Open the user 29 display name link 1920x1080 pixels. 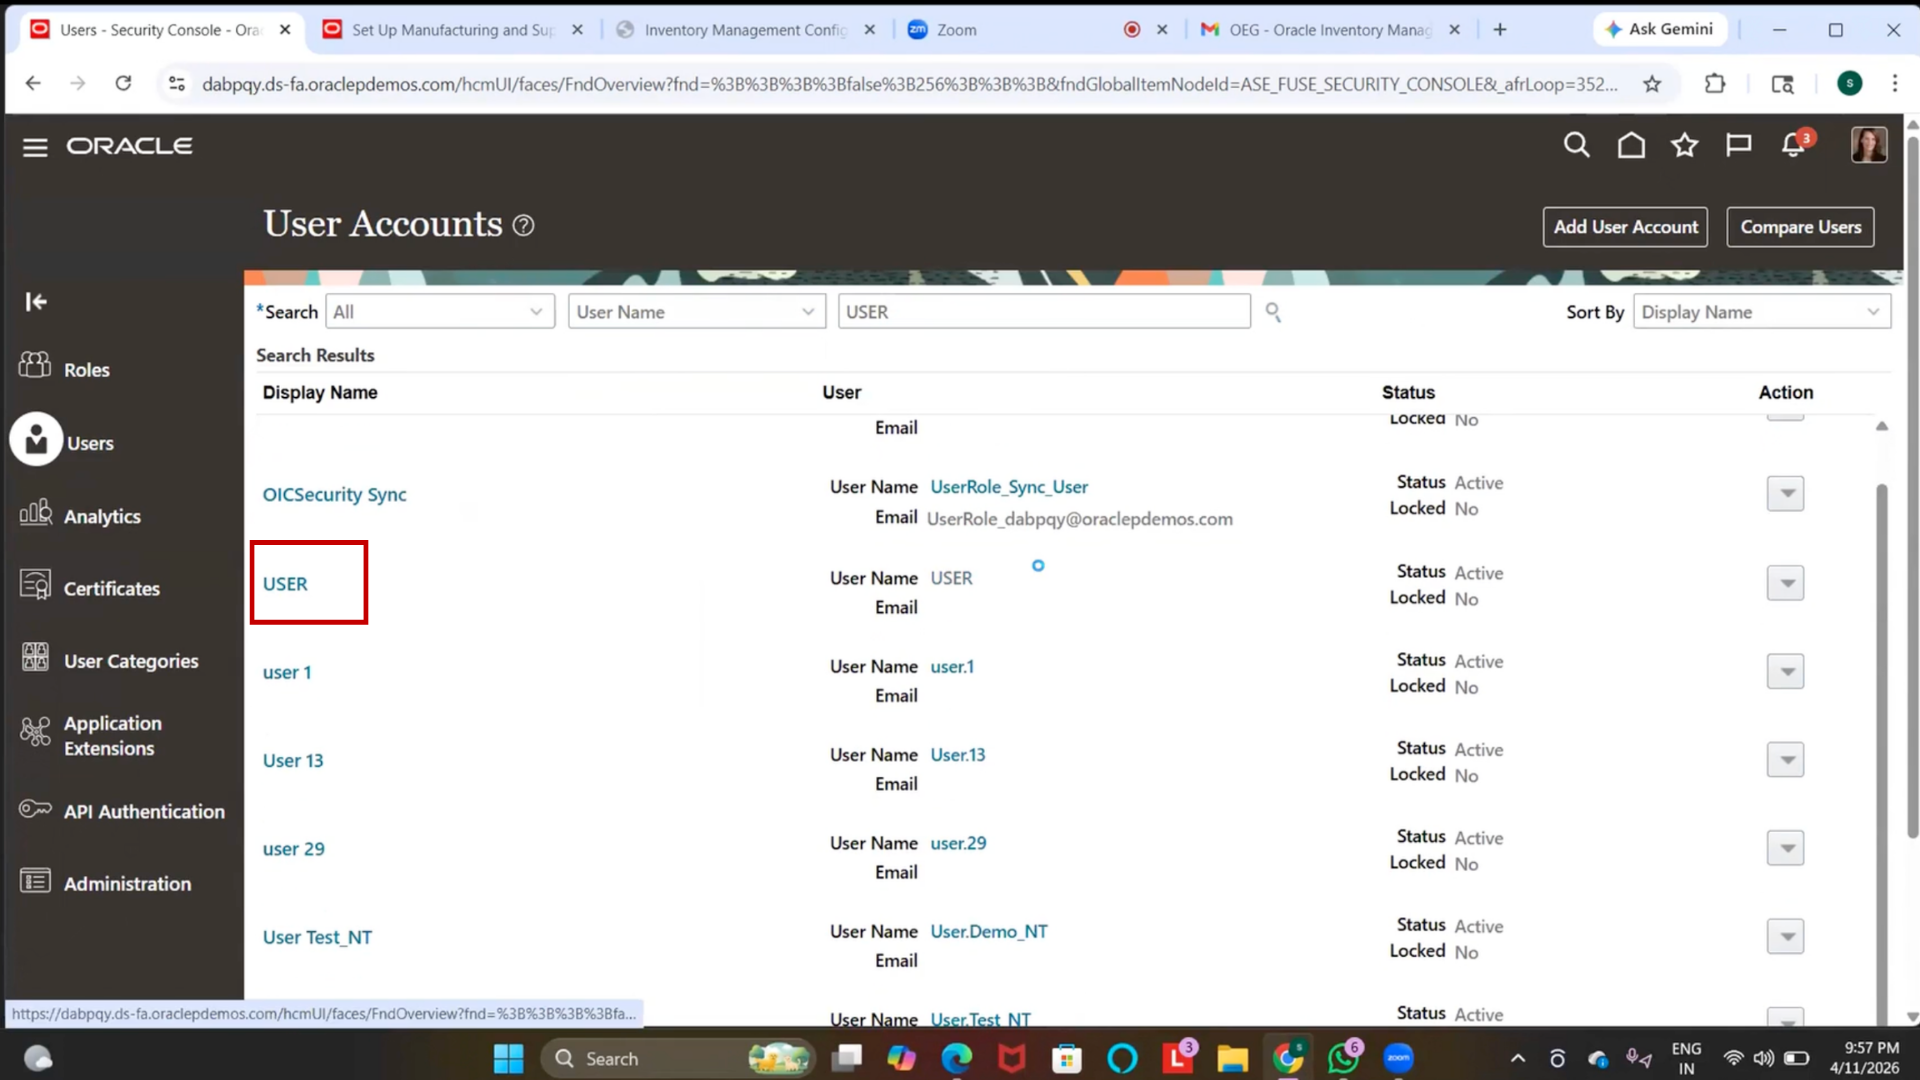pyautogui.click(x=293, y=849)
